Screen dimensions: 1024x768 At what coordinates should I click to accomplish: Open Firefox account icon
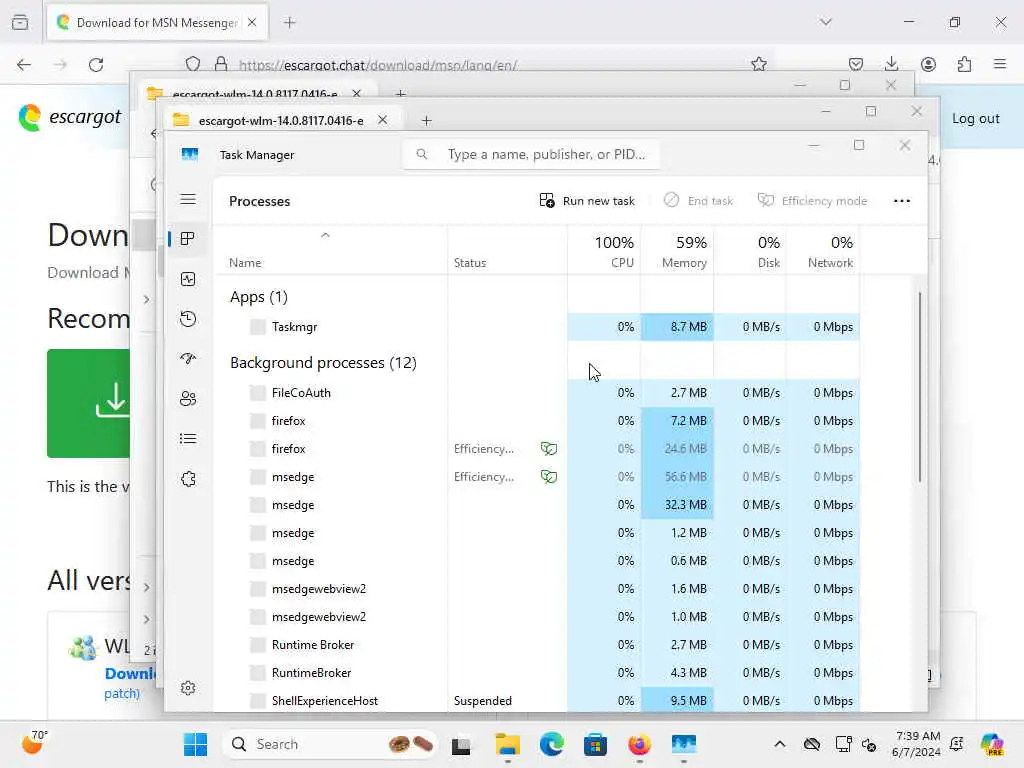928,64
